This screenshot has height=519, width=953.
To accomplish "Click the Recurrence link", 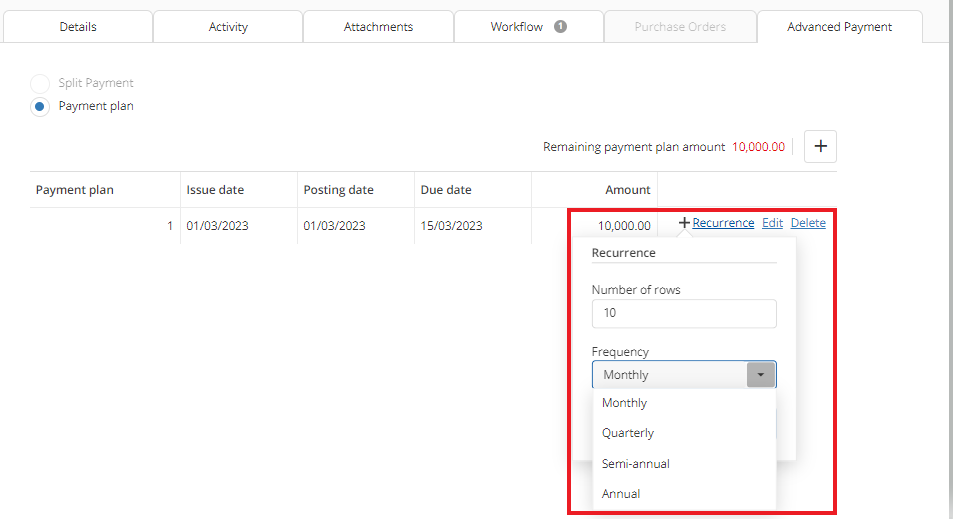I will 723,223.
